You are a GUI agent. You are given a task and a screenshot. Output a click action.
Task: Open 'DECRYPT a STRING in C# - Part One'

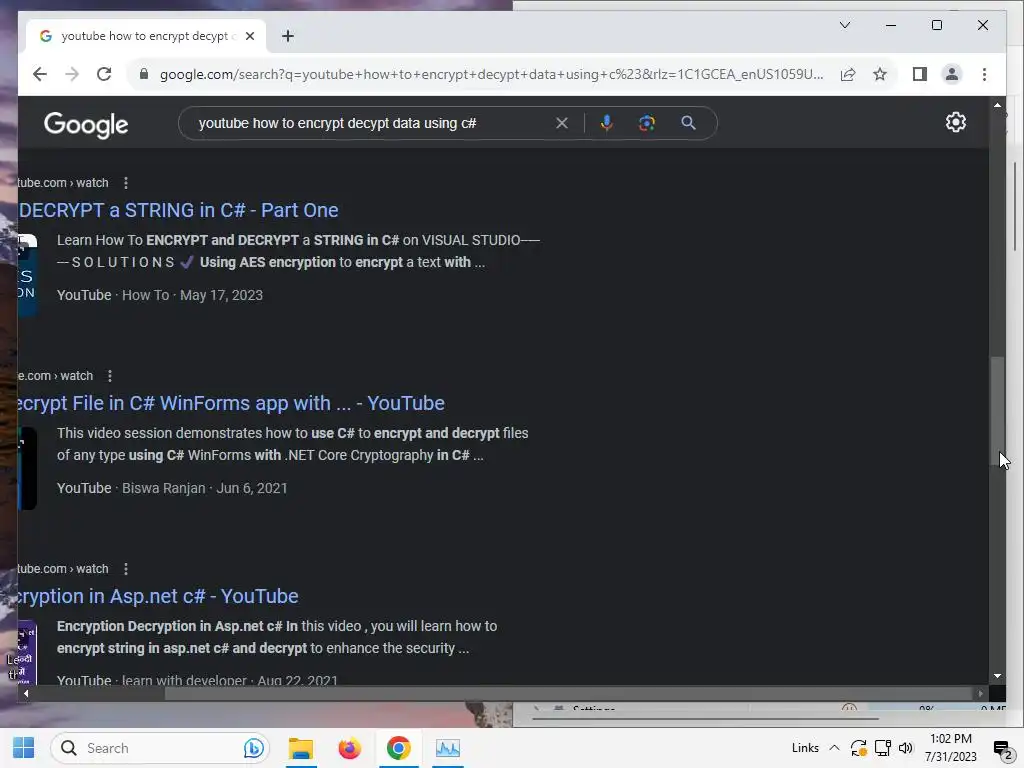[178, 210]
